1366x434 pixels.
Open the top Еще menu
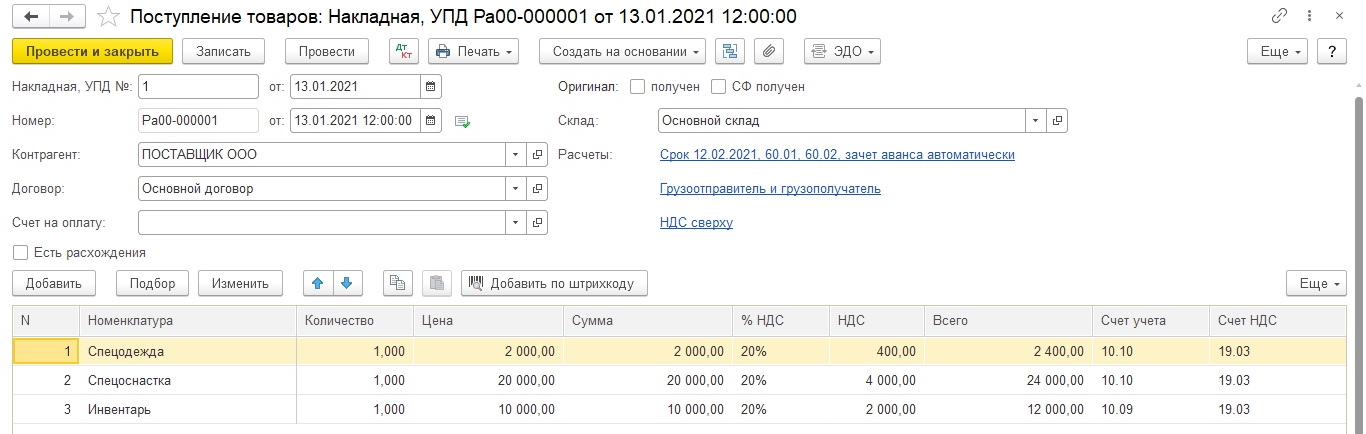tap(1278, 51)
